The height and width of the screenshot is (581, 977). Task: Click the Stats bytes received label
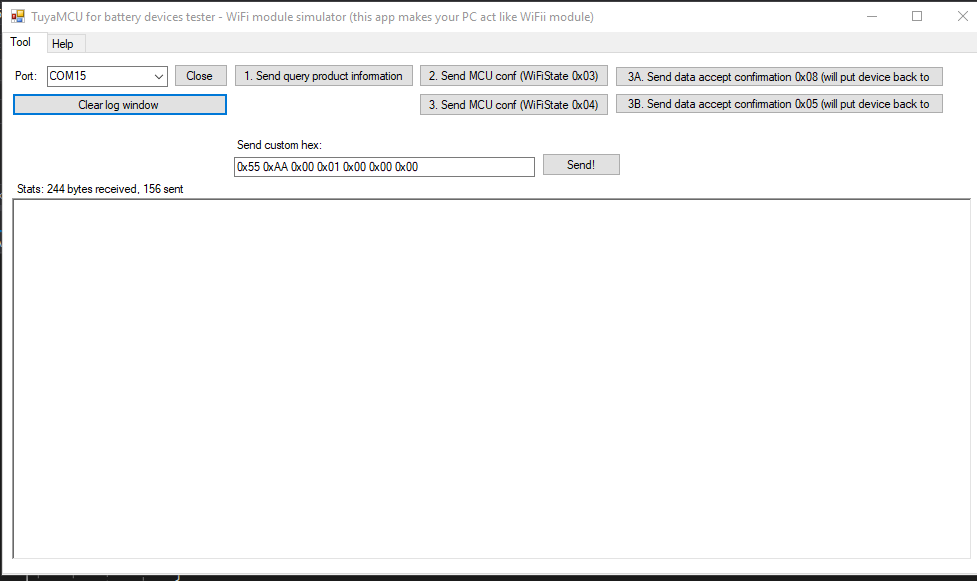click(100, 189)
